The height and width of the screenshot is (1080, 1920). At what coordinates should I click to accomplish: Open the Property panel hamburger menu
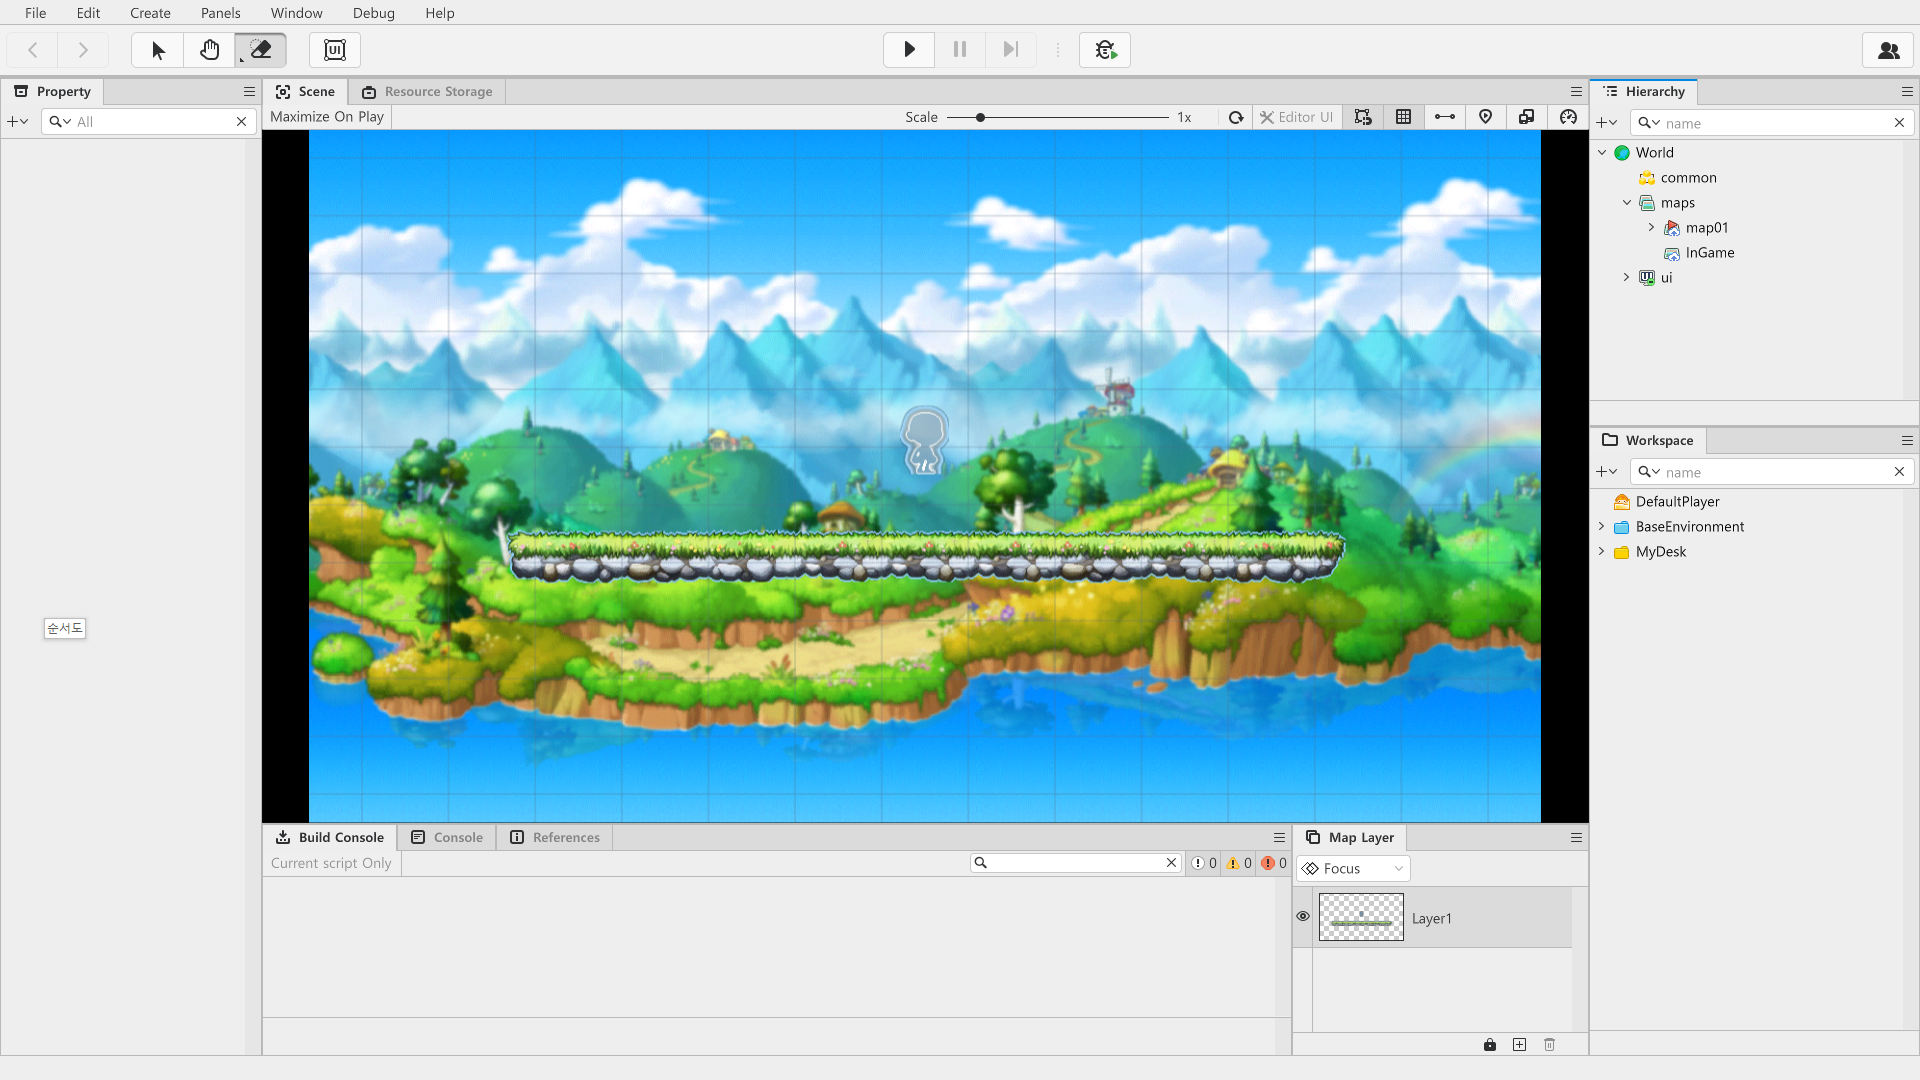[x=249, y=91]
